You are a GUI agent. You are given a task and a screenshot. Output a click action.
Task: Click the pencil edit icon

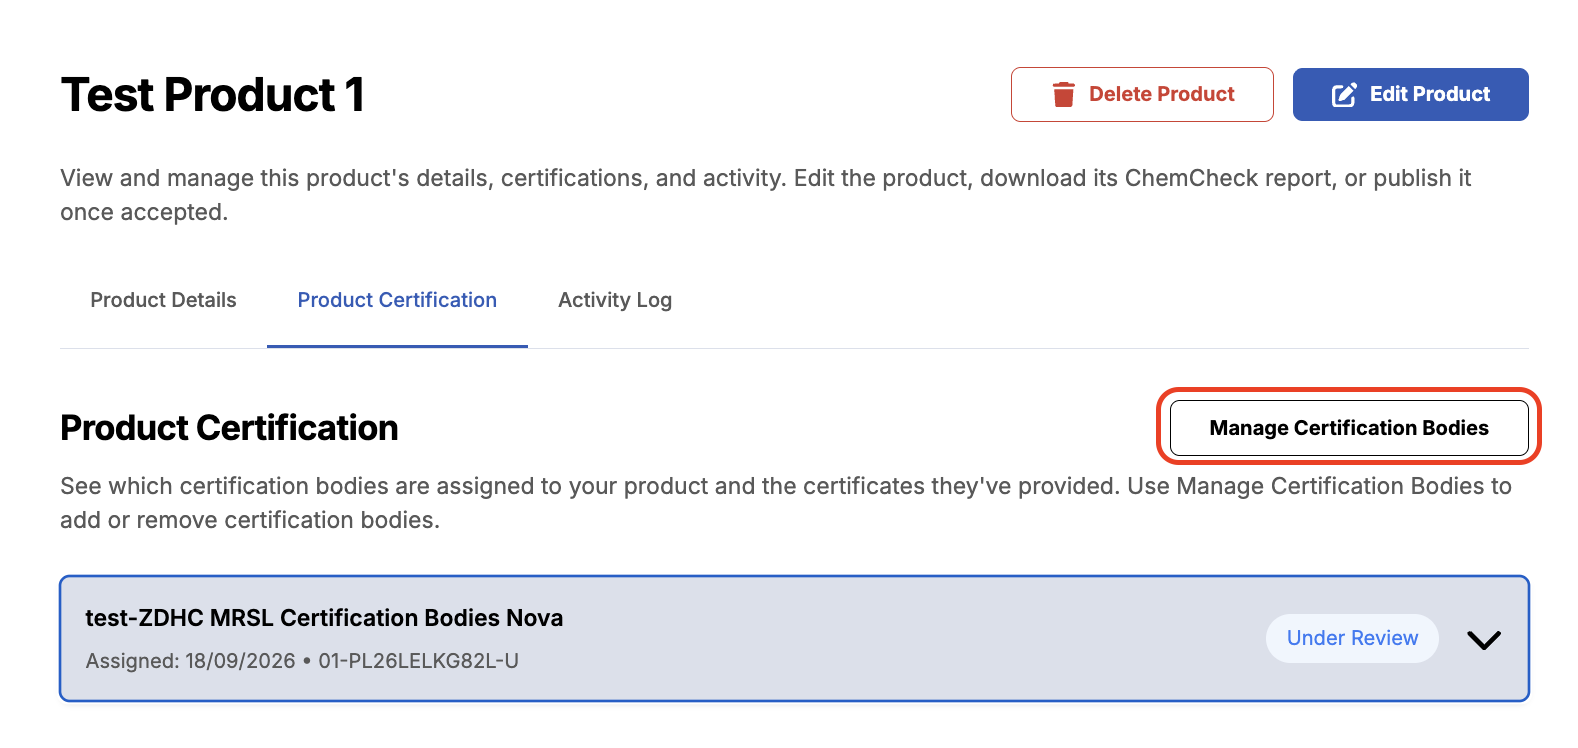[x=1344, y=94]
